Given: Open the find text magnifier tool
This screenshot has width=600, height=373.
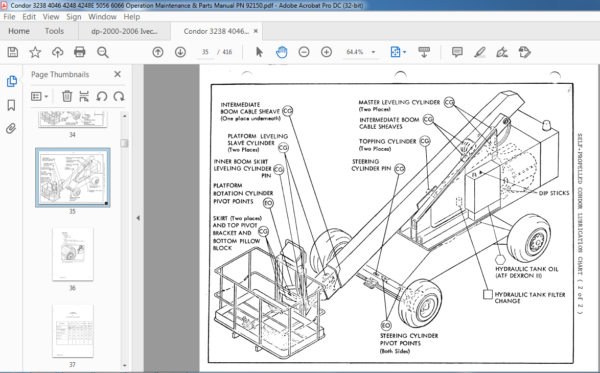Looking at the screenshot, I should click(x=103, y=52).
